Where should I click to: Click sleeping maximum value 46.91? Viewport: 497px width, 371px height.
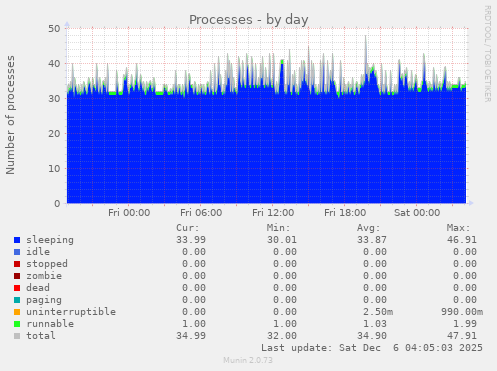click(462, 240)
